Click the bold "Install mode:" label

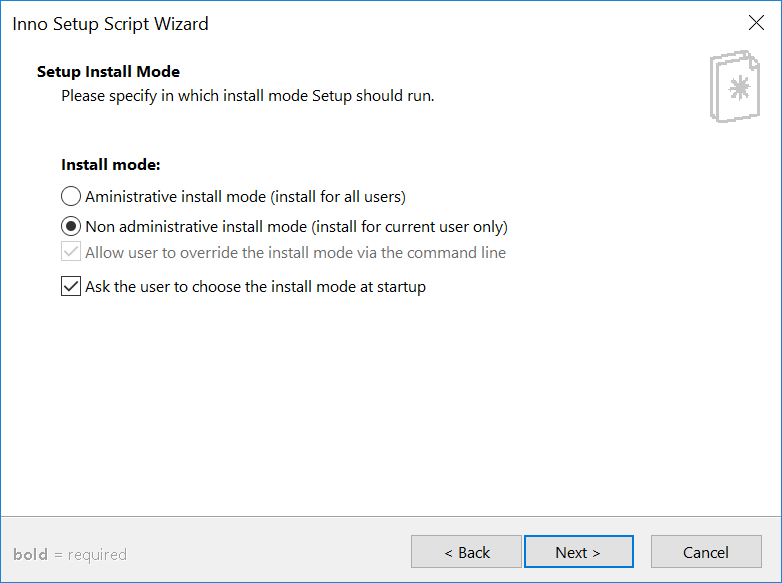[x=111, y=165]
